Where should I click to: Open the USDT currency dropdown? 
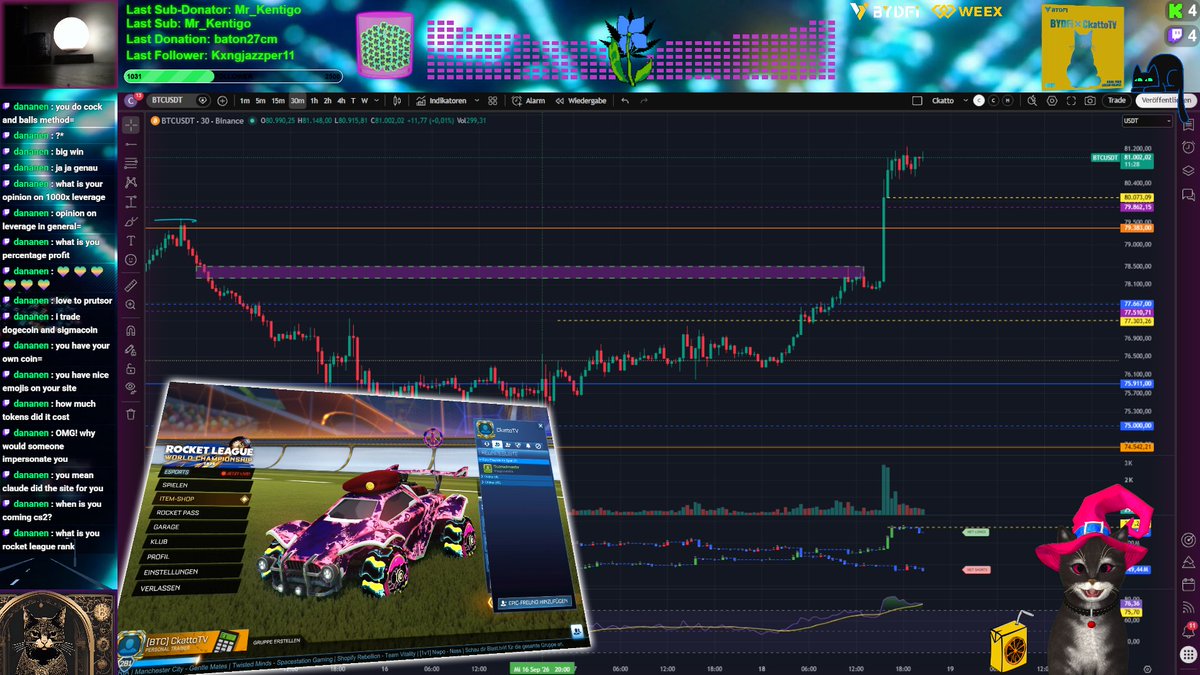1146,121
